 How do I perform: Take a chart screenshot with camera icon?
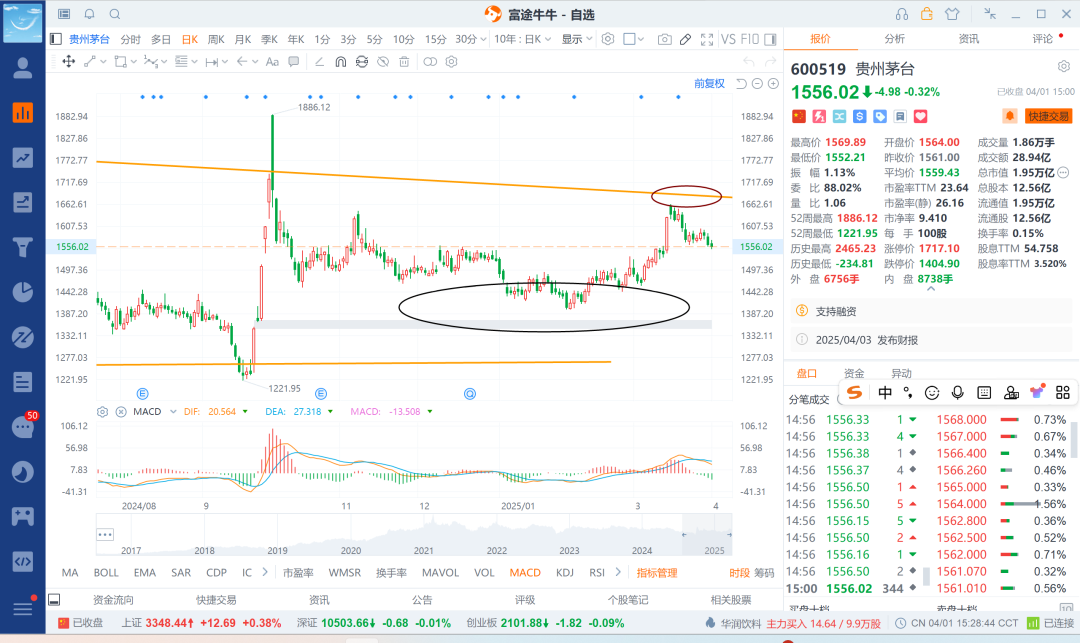tap(665, 39)
